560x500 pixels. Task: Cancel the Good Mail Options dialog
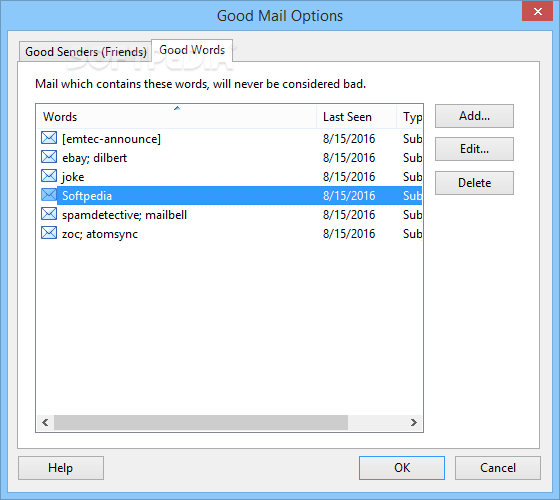(x=498, y=468)
